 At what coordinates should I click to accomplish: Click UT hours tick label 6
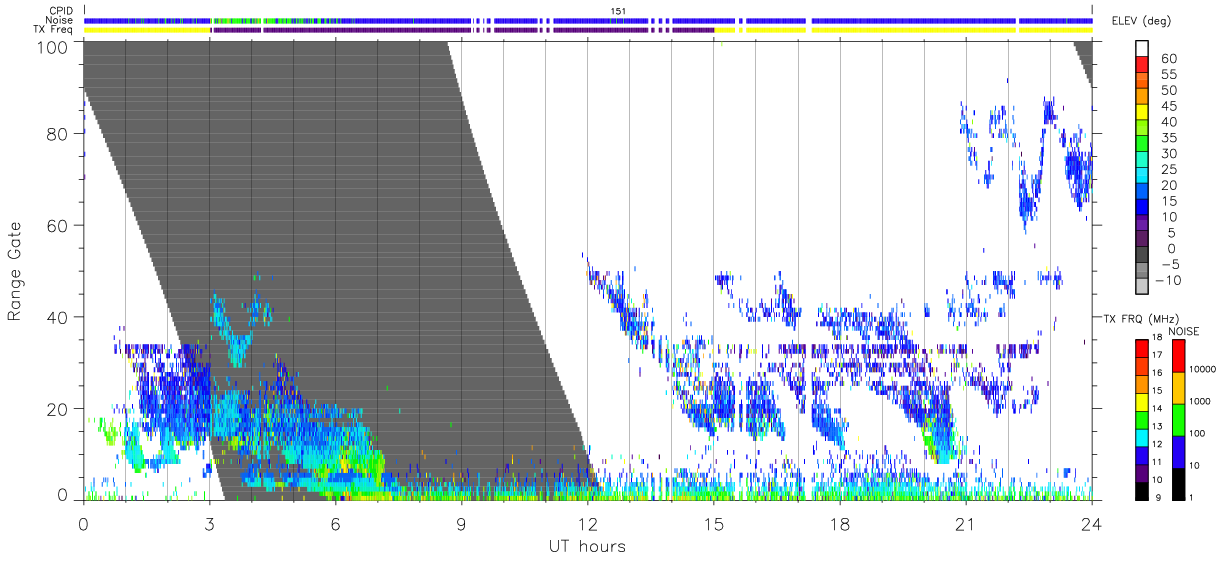coord(335,524)
